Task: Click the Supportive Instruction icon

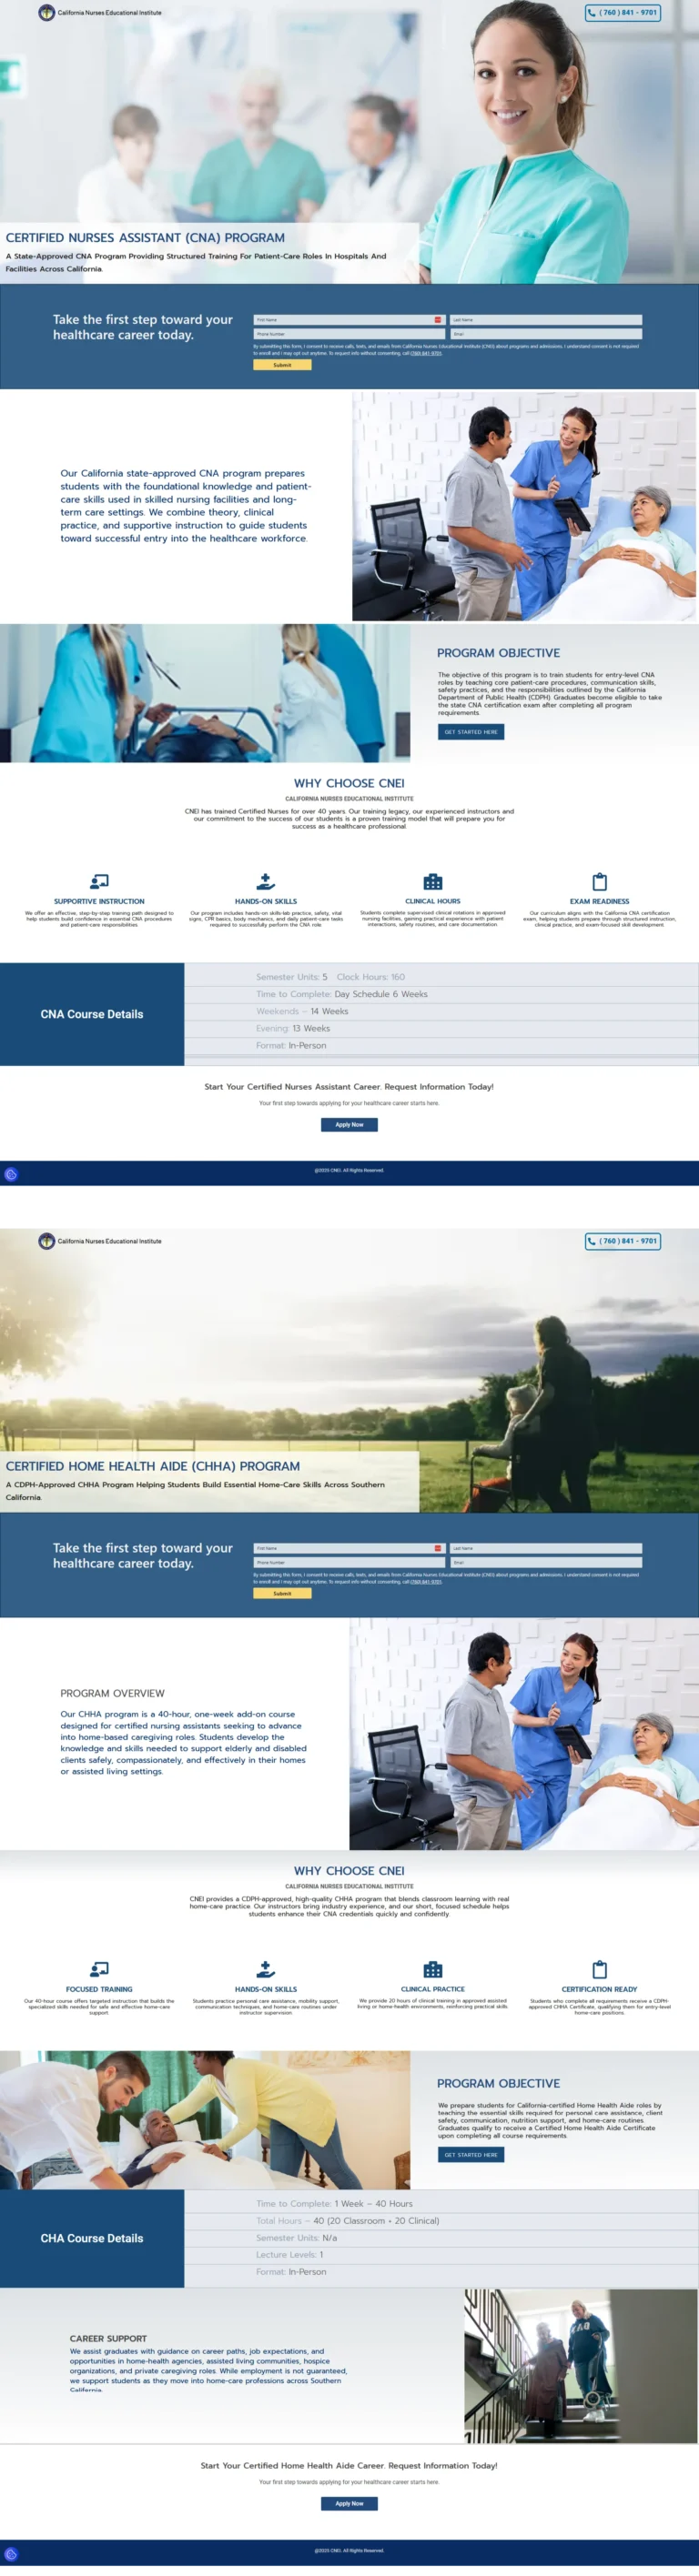Action: 99,881
